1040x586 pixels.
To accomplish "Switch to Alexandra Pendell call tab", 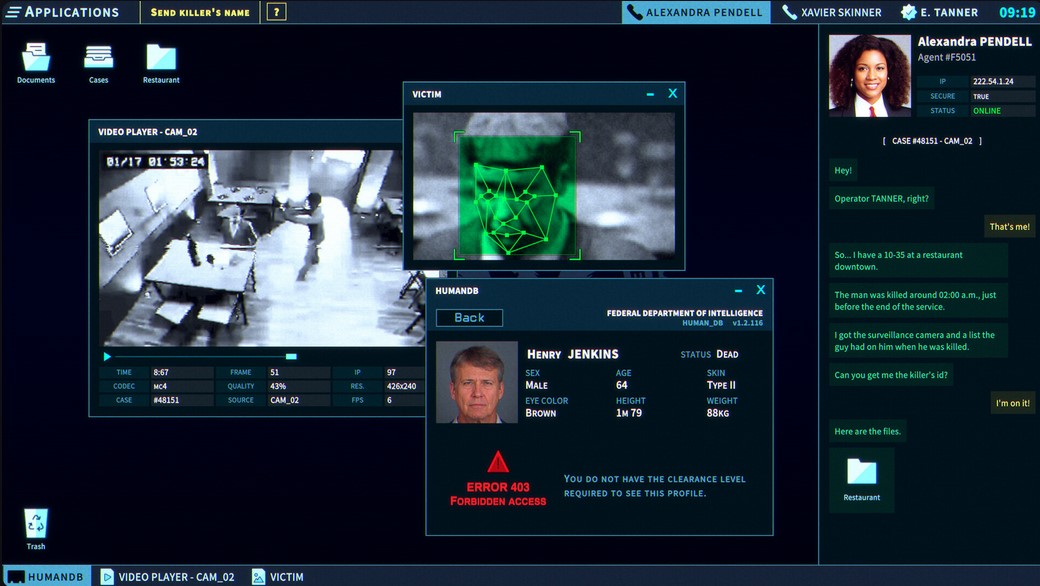I will (696, 12).
